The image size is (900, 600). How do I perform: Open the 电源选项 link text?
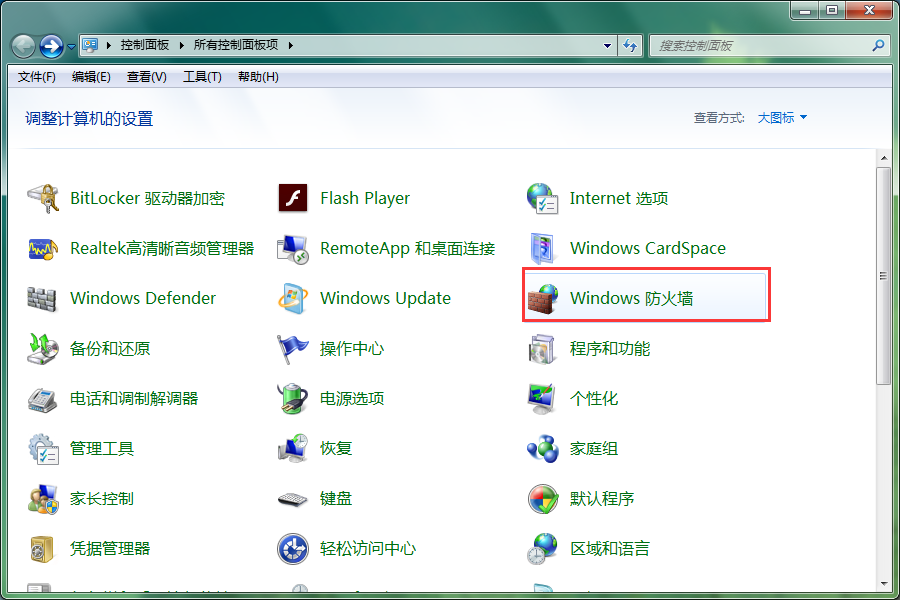tap(352, 398)
